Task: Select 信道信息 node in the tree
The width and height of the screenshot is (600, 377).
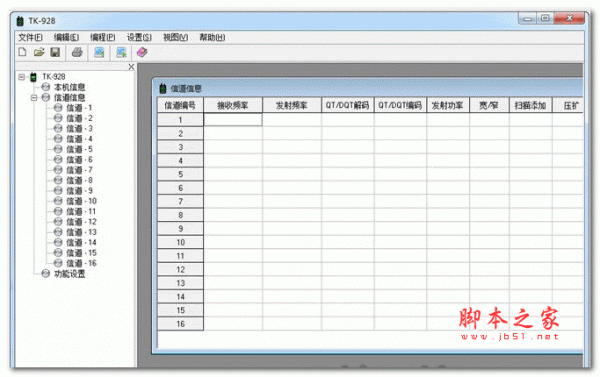Action: 69,98
